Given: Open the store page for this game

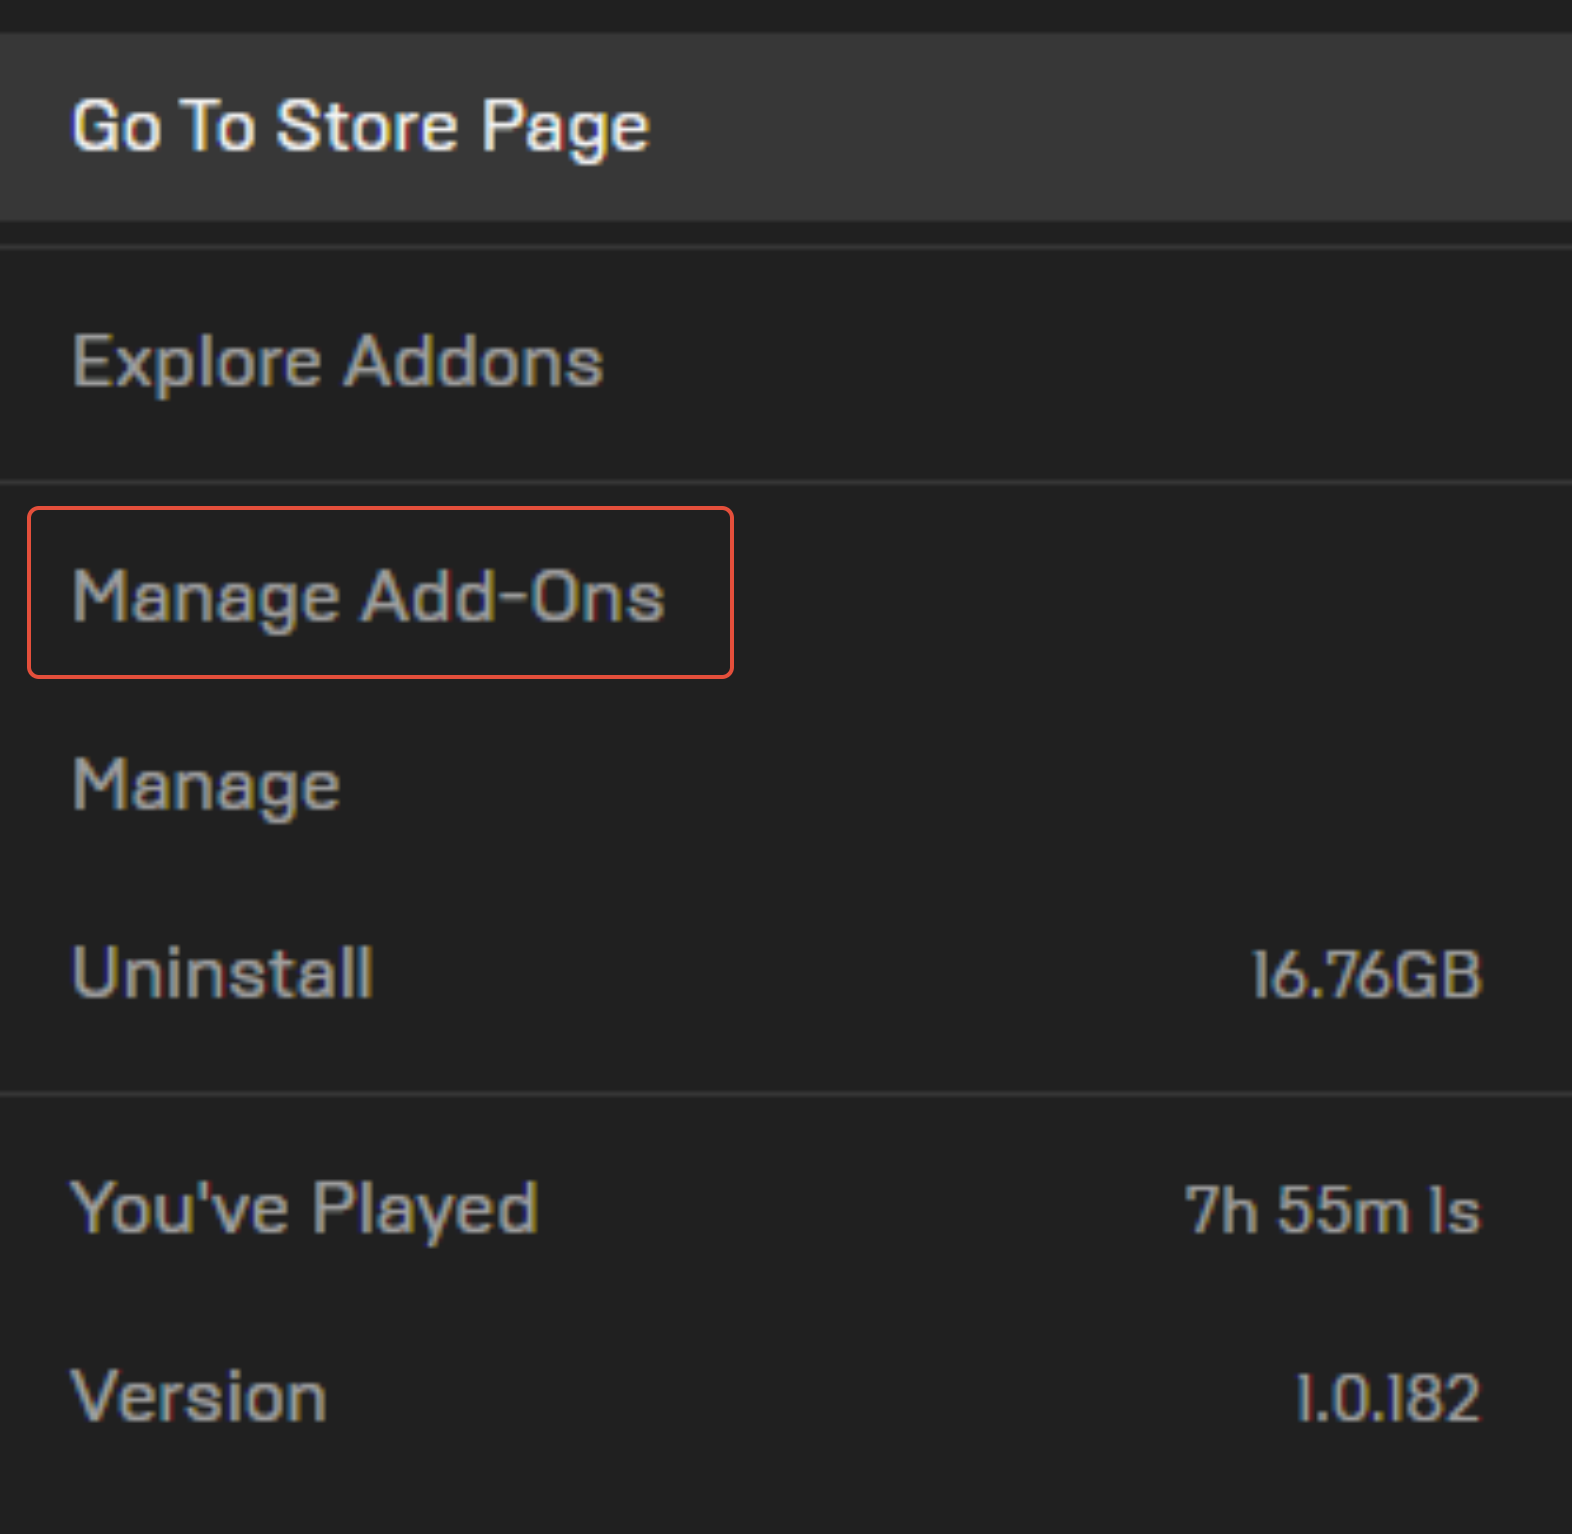Looking at the screenshot, I should coord(360,125).
